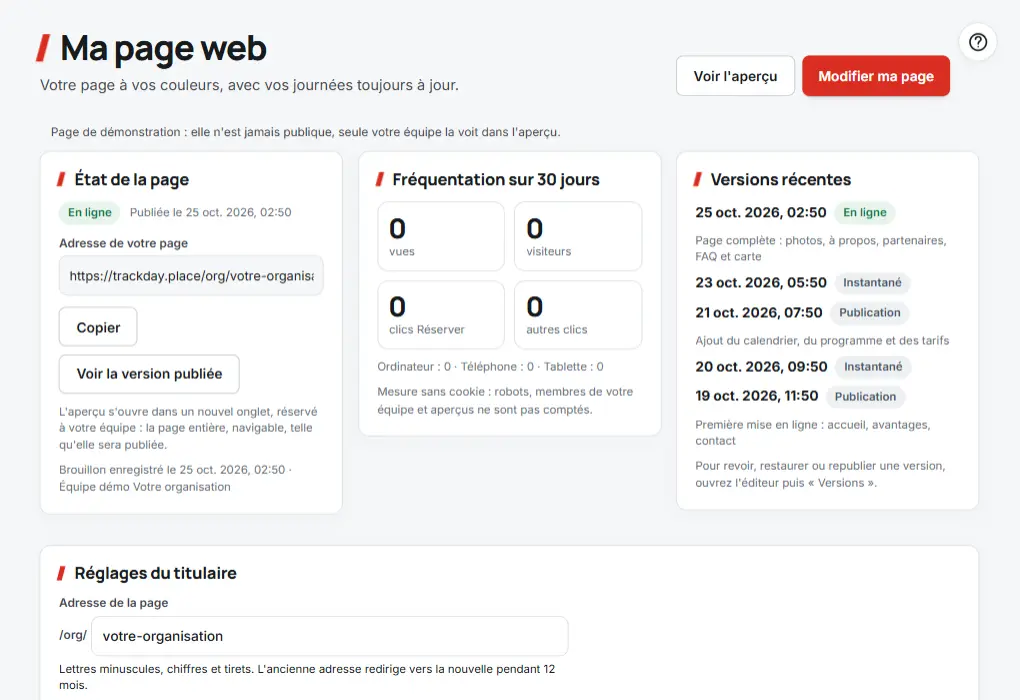1020x700 pixels.
Task: Click the Ajout du calendrier version description
Action: (822, 341)
